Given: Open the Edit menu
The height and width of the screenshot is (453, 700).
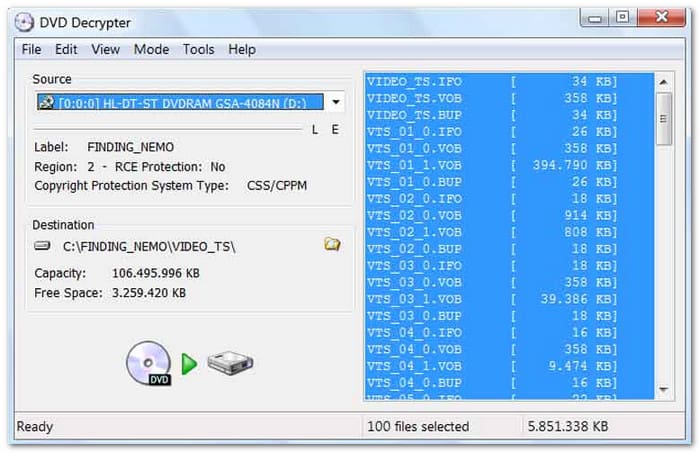Looking at the screenshot, I should pos(66,49).
